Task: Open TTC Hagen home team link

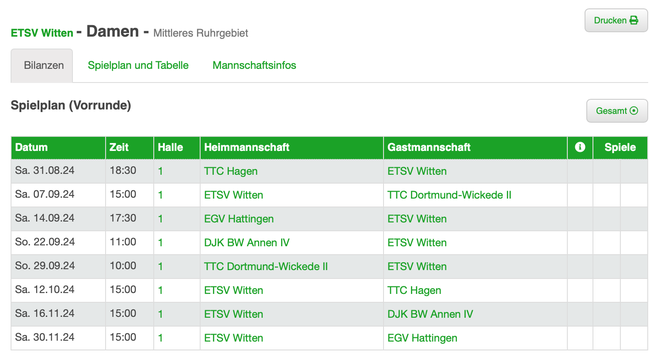Action: coord(231,171)
